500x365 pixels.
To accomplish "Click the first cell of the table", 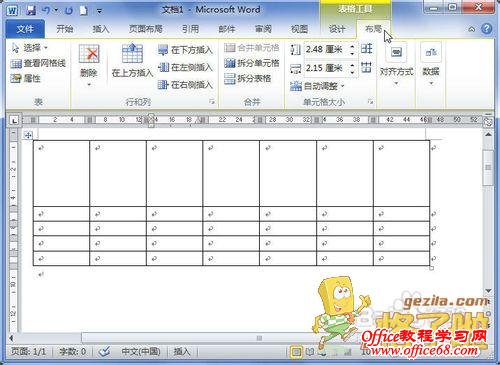I will point(61,173).
